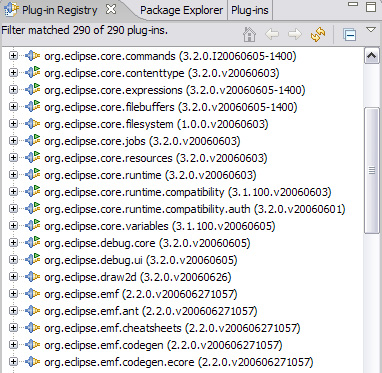
Task: Refresh the plug-in registry list
Action: pyautogui.click(x=318, y=34)
